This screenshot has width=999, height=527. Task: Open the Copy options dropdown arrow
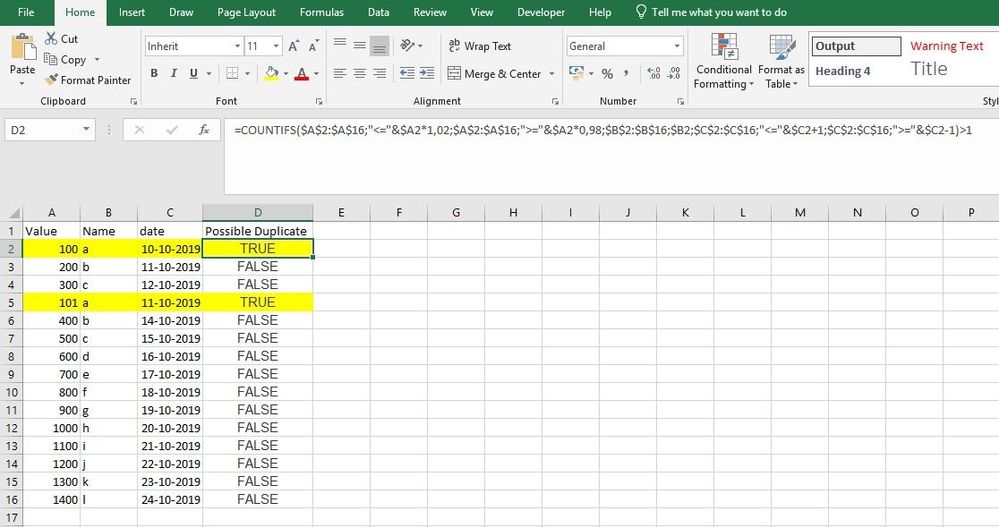tap(97, 59)
